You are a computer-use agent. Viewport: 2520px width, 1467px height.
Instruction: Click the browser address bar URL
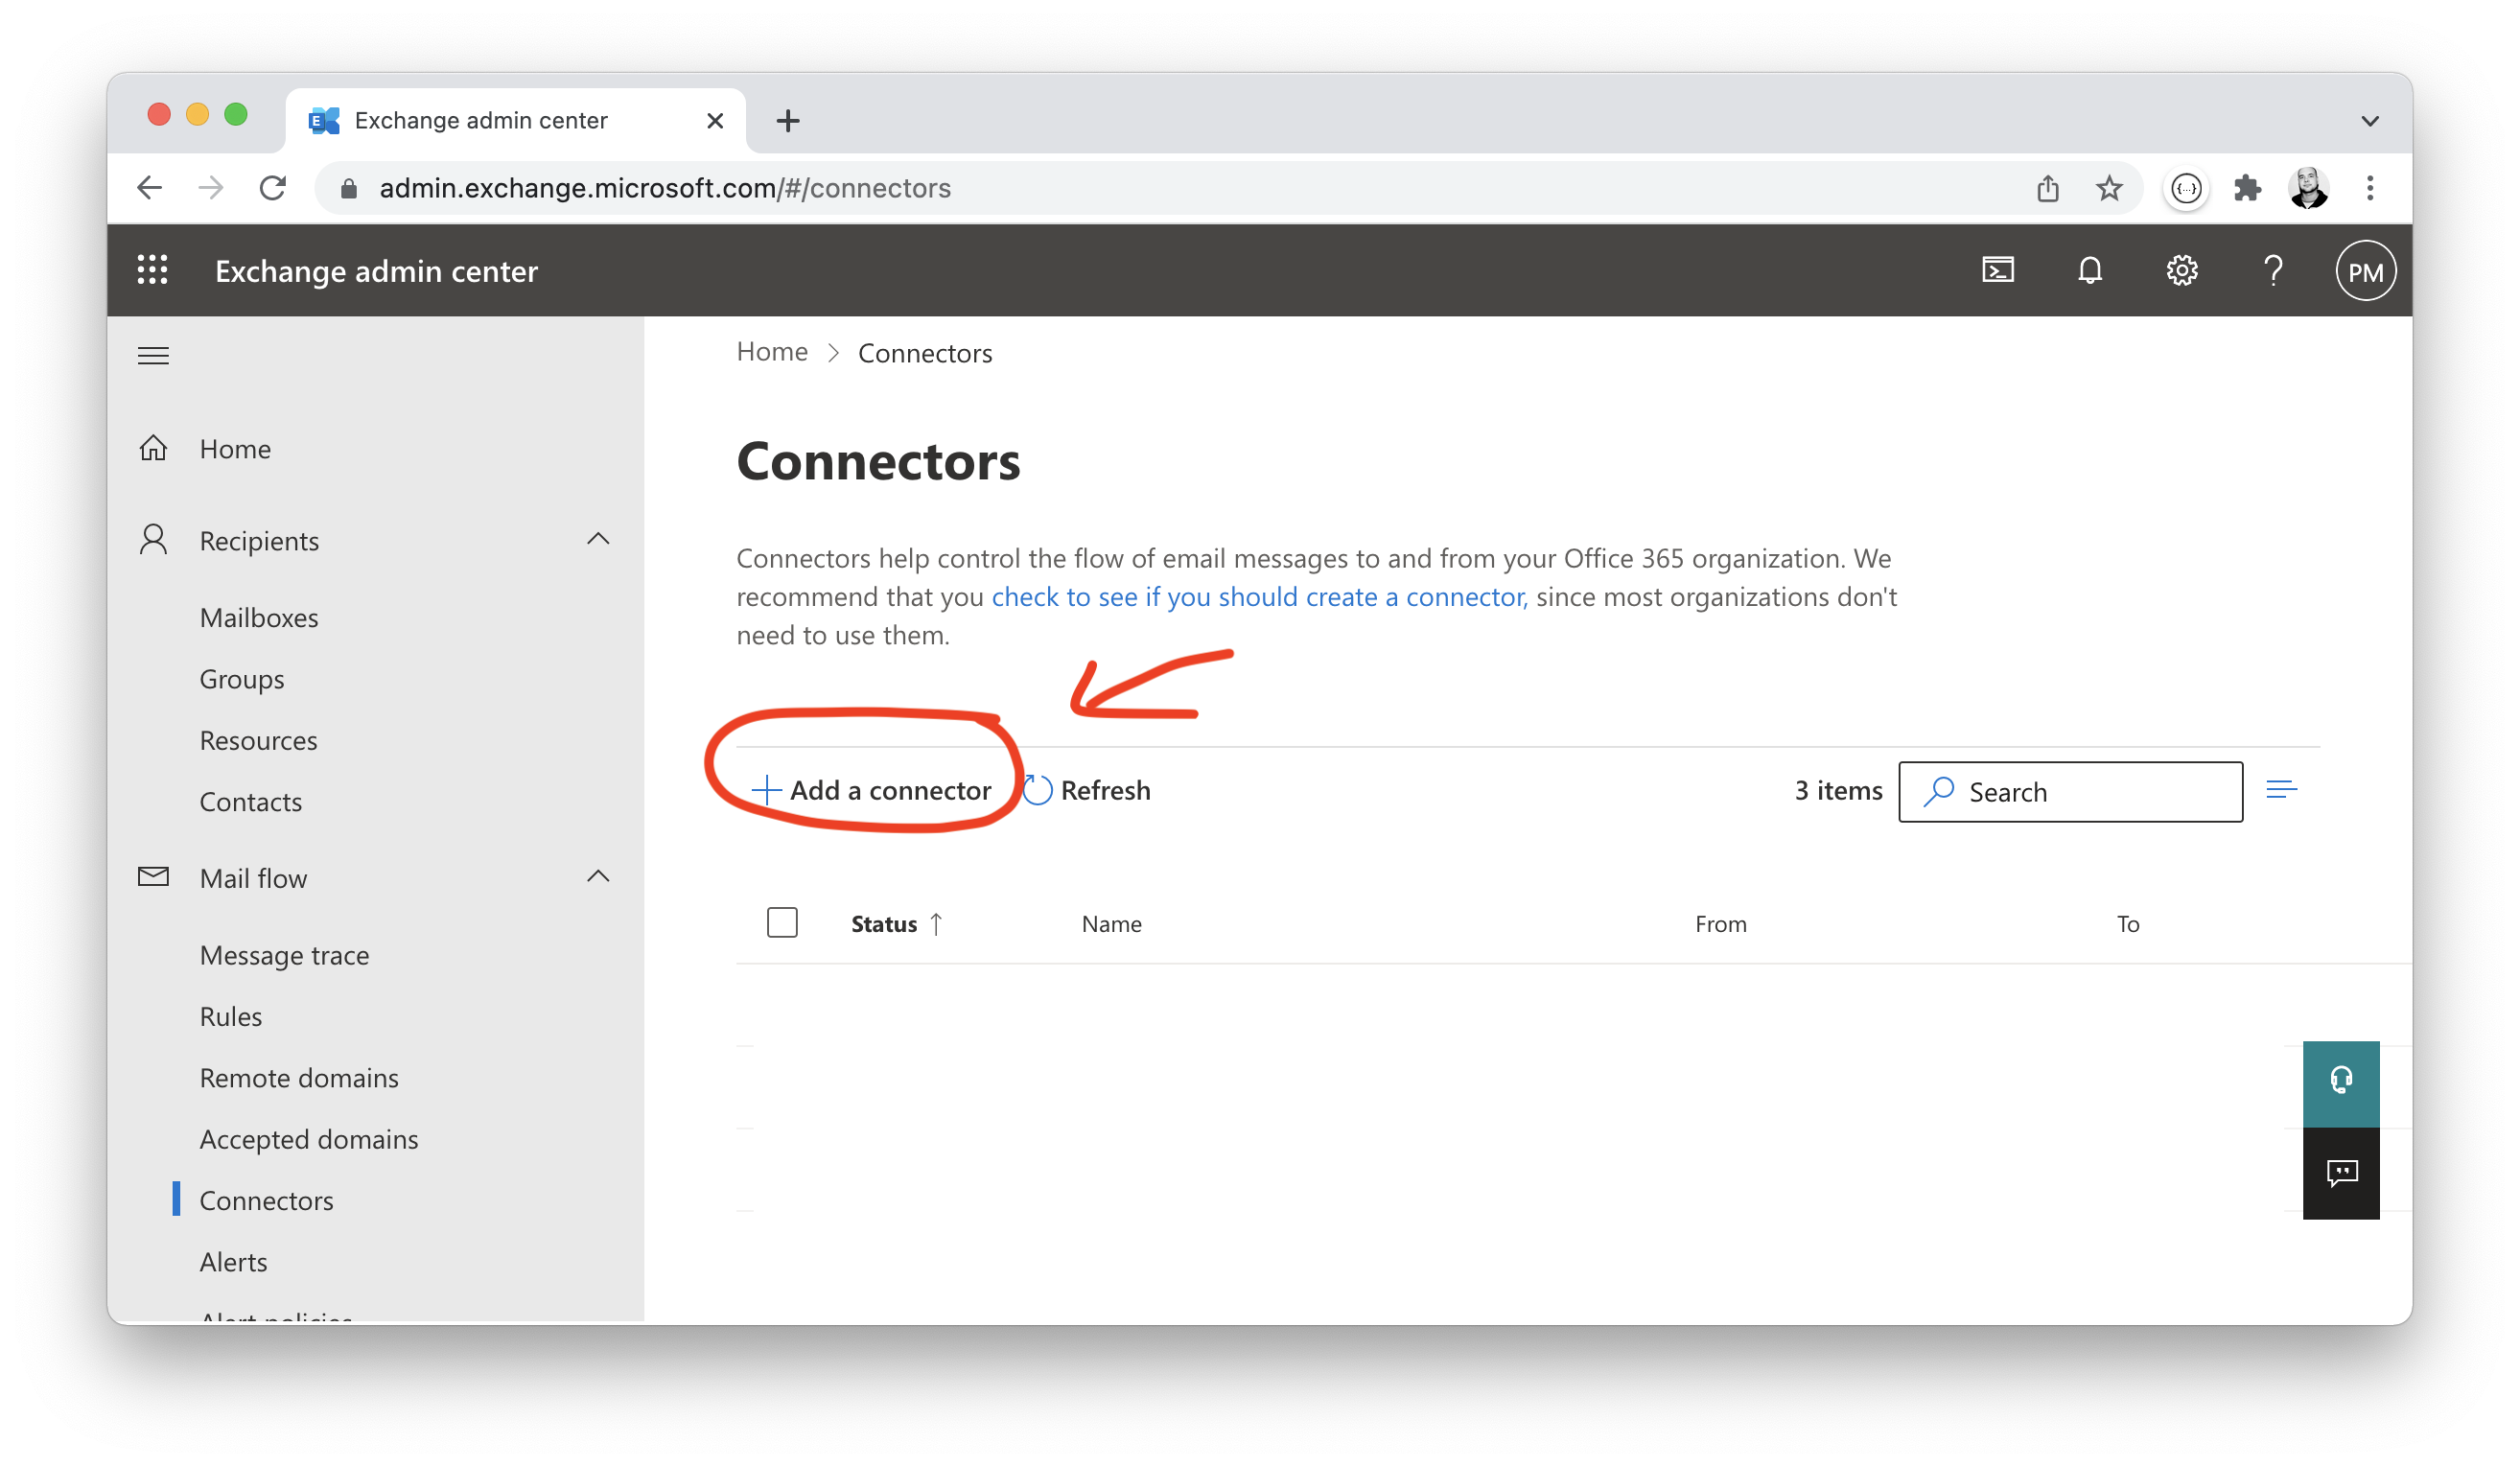tap(665, 188)
